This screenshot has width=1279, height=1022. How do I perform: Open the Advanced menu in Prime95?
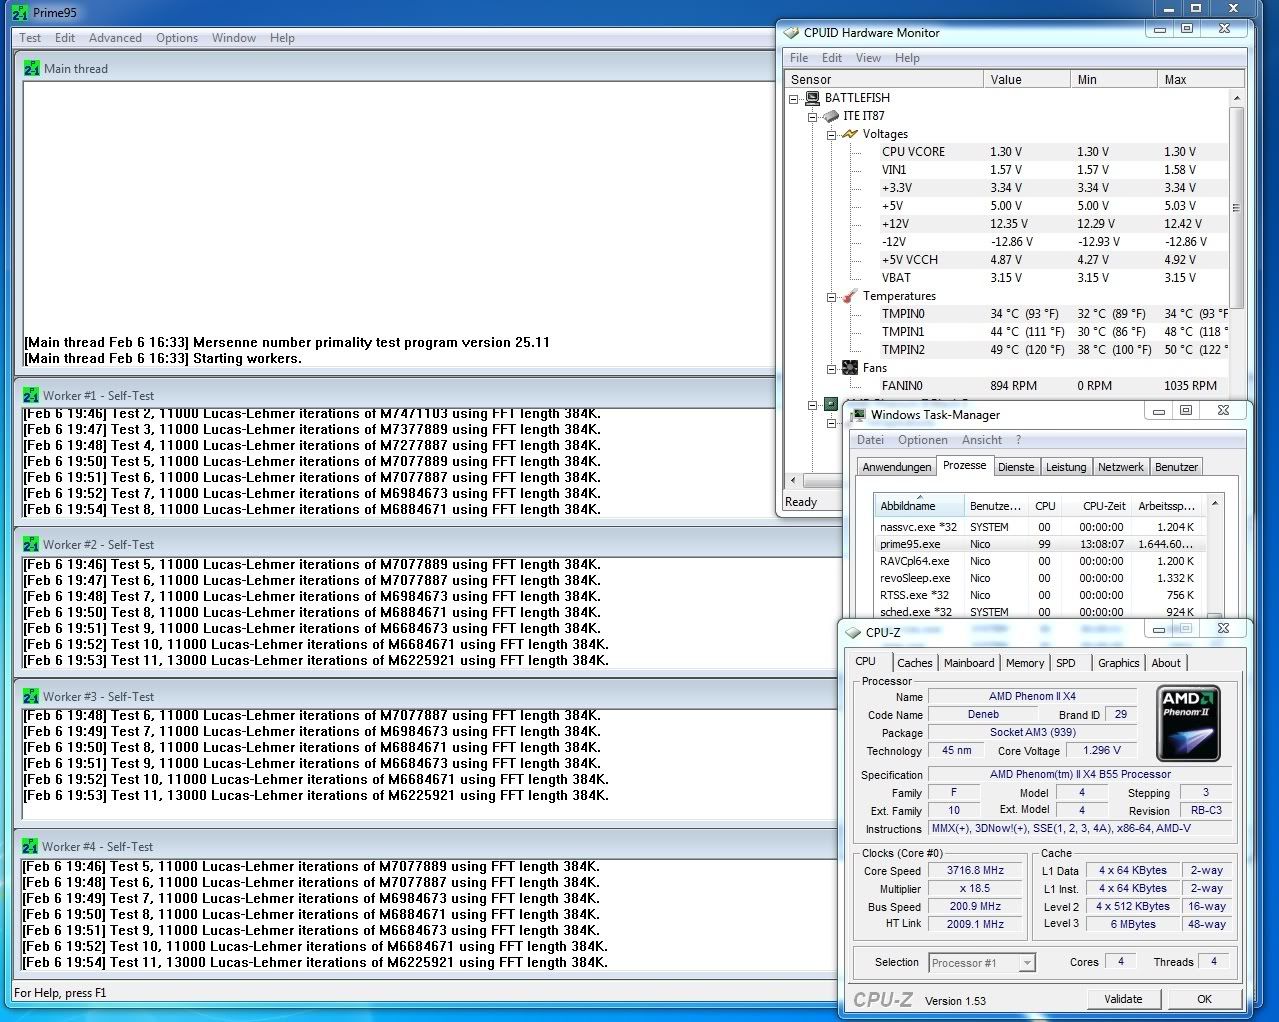[x=115, y=38]
